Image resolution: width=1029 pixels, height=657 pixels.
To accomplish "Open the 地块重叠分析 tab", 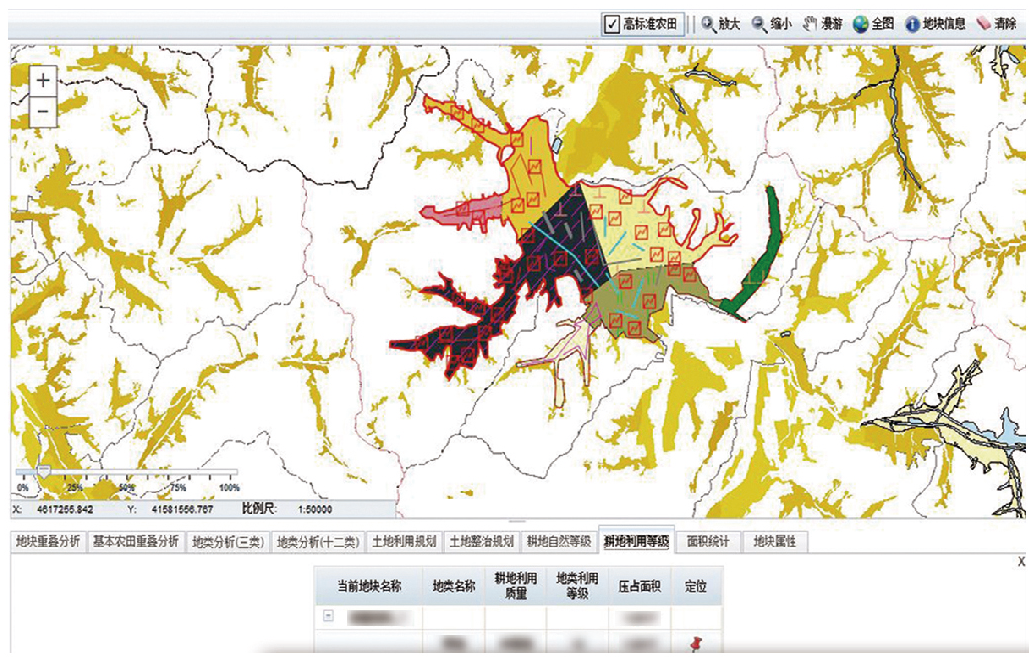I will click(48, 542).
